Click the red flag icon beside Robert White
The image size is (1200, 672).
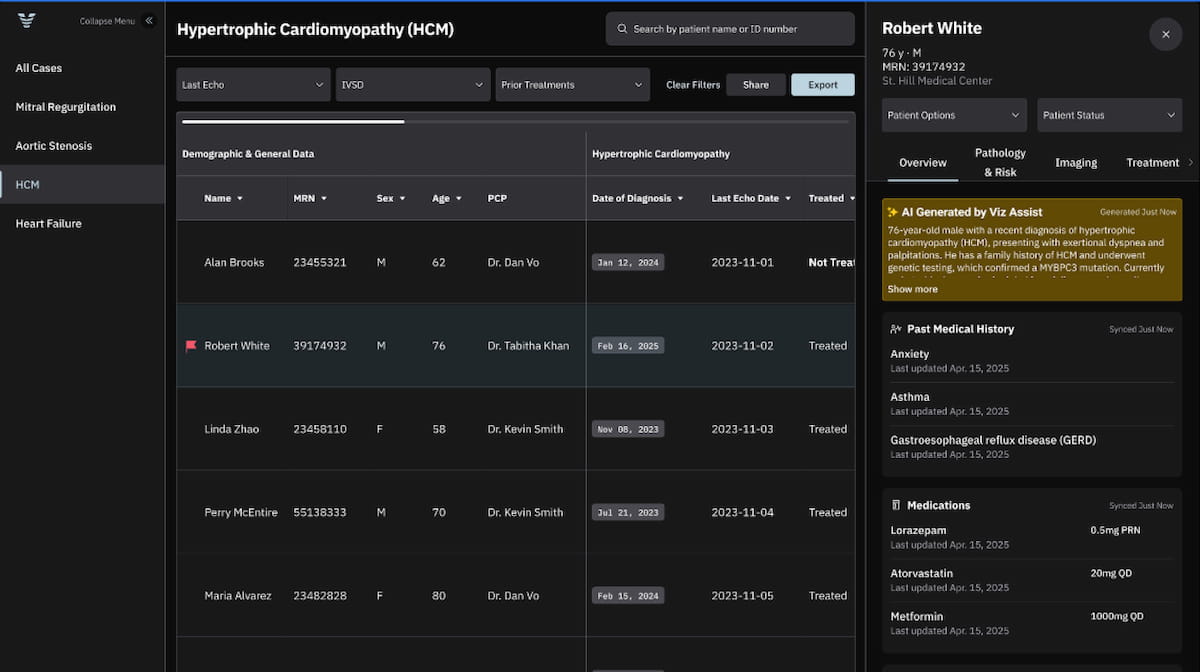(x=191, y=346)
